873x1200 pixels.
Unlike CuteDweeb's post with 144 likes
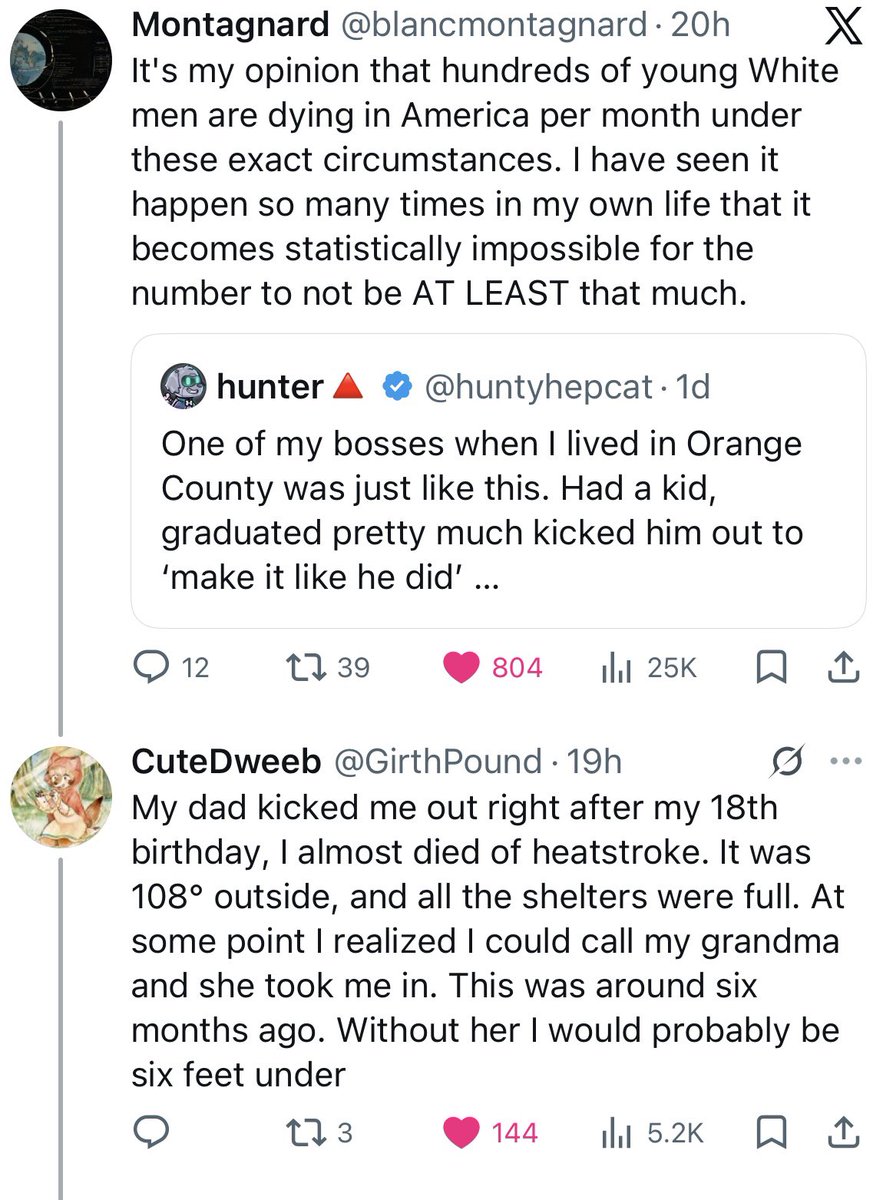click(461, 1132)
